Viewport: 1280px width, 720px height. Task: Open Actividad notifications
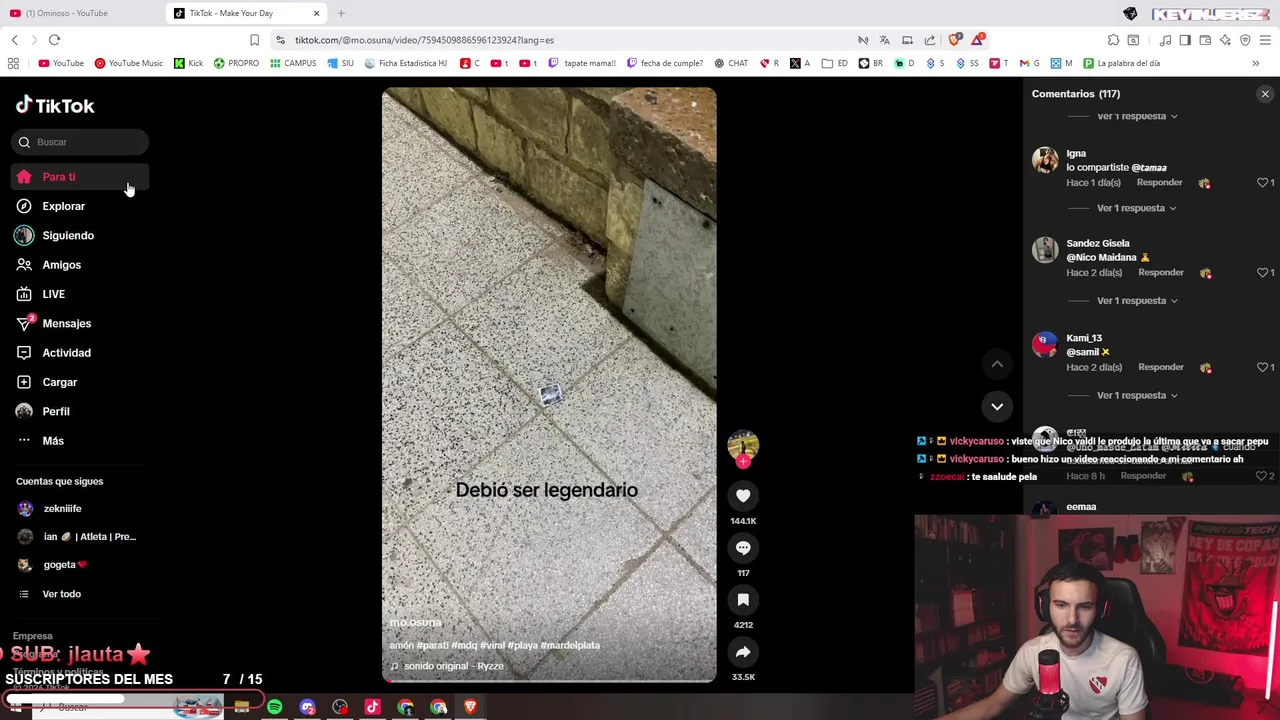66,353
